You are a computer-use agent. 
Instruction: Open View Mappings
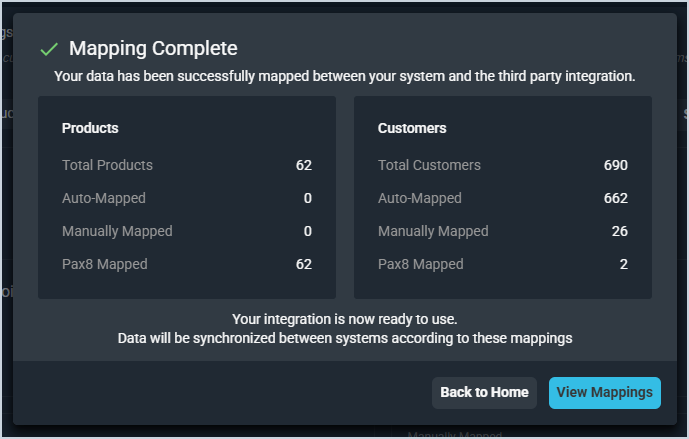[x=604, y=392]
